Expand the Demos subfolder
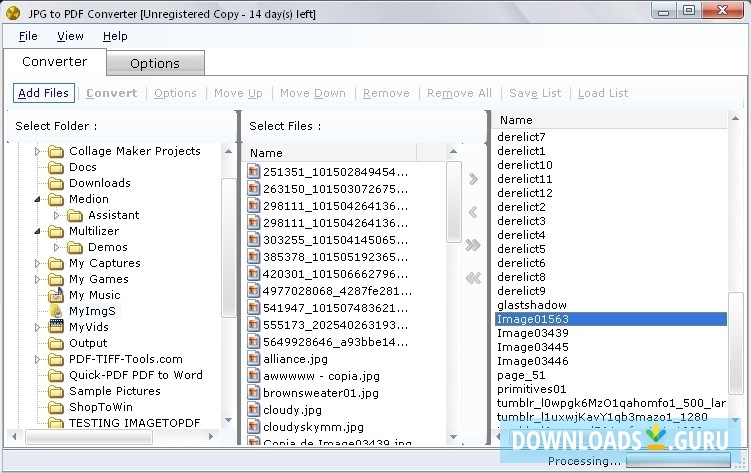 pos(57,247)
